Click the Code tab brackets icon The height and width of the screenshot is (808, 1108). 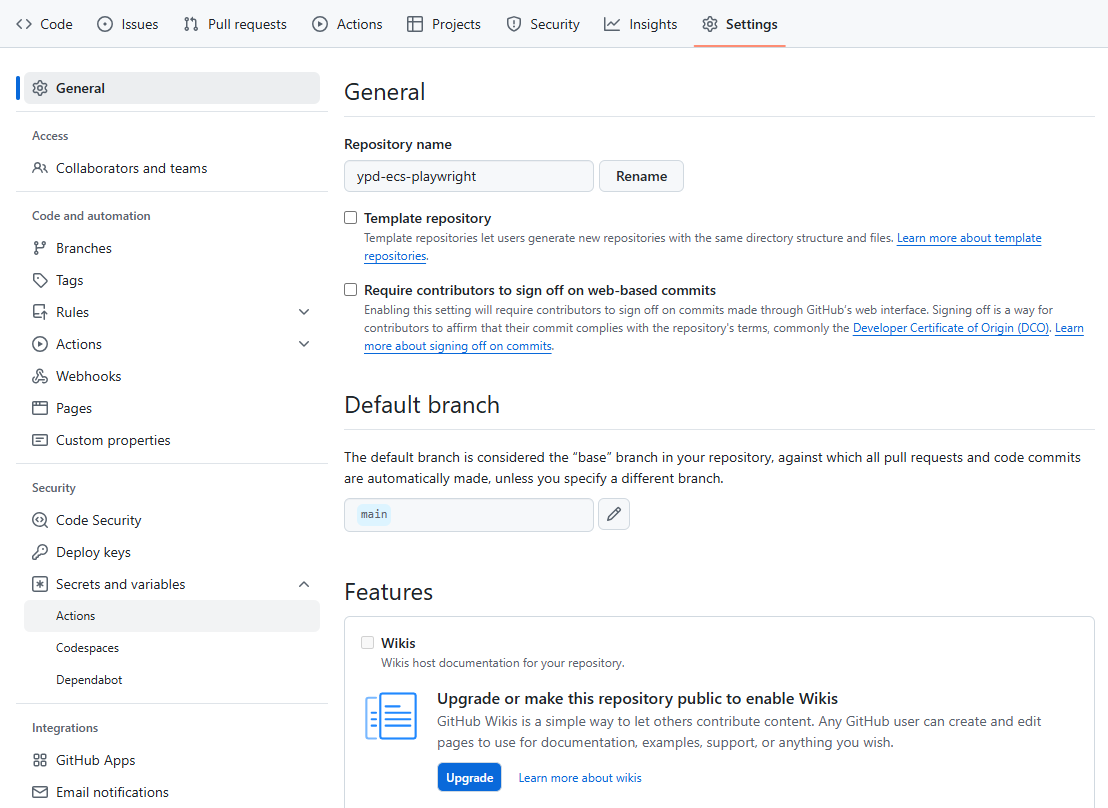point(24,24)
